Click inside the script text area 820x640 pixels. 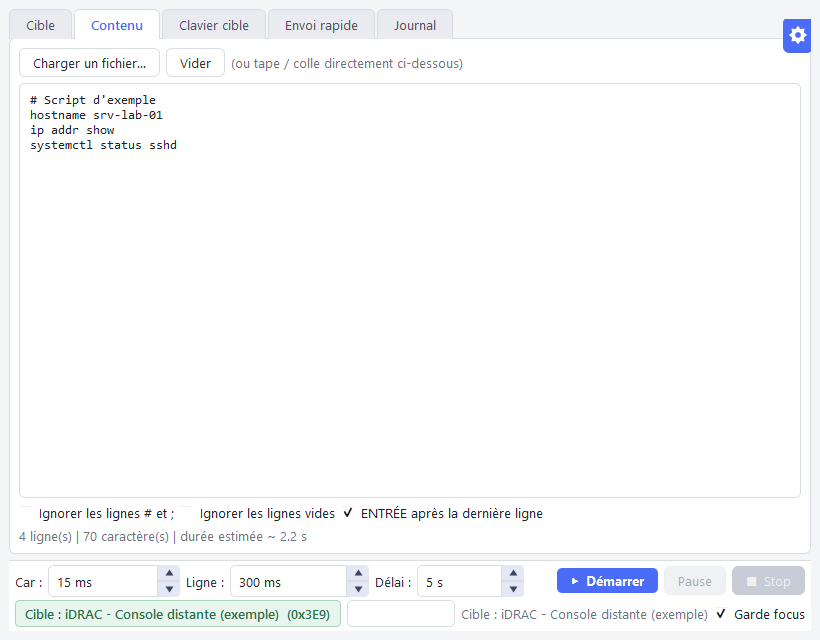pos(410,291)
